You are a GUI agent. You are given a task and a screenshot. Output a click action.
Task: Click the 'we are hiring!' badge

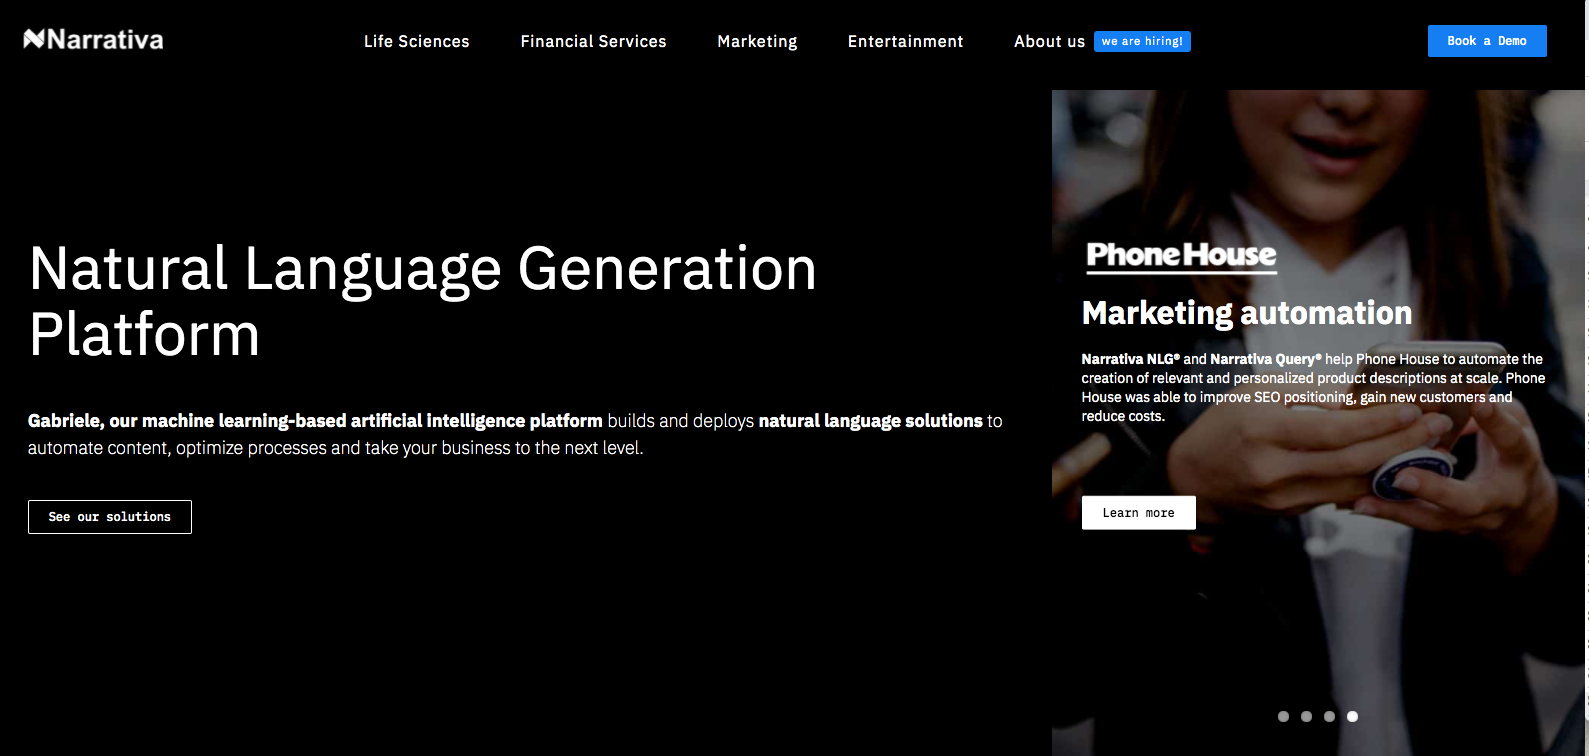1142,41
